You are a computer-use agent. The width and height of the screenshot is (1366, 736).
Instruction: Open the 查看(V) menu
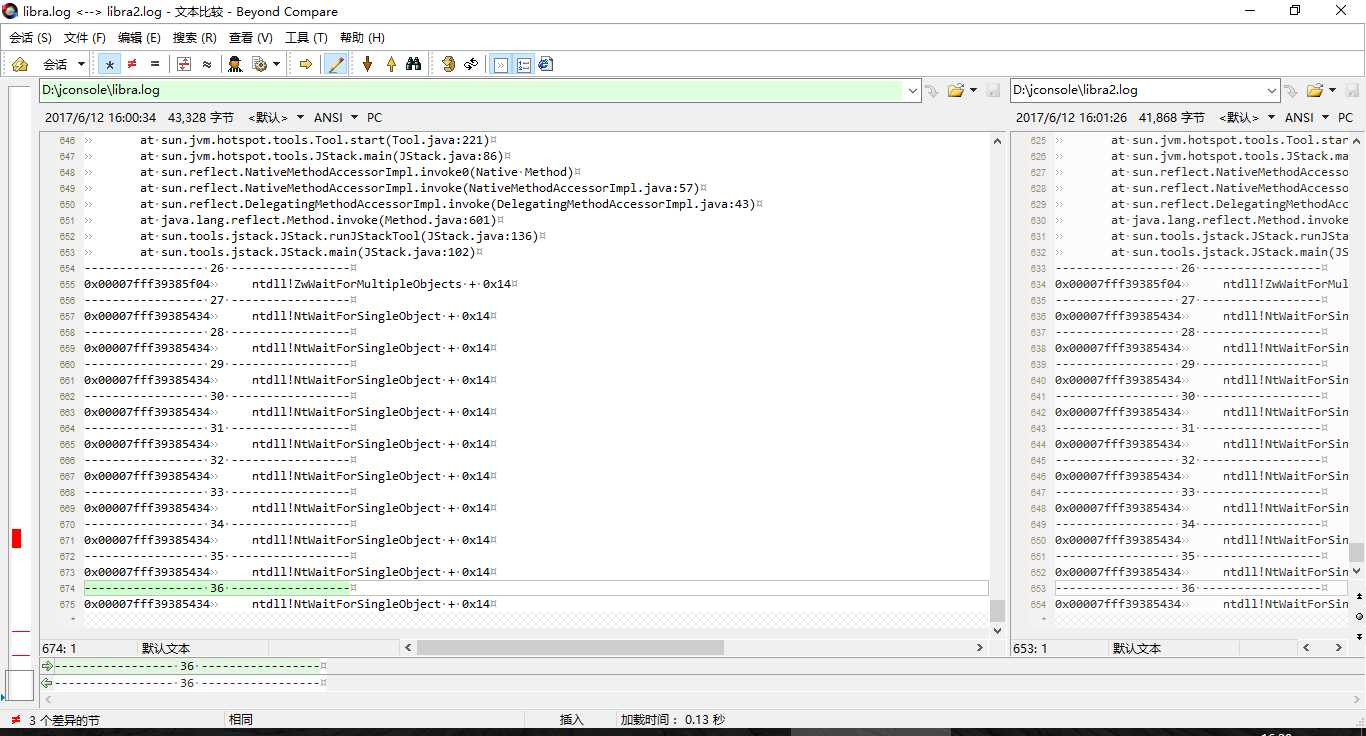(250, 37)
